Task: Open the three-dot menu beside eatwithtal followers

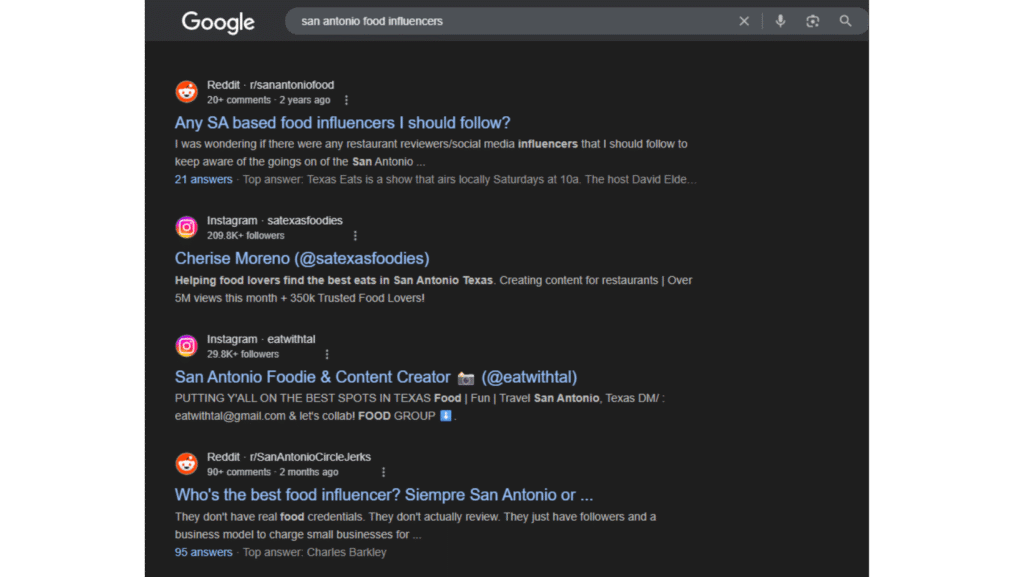Action: 327,354
